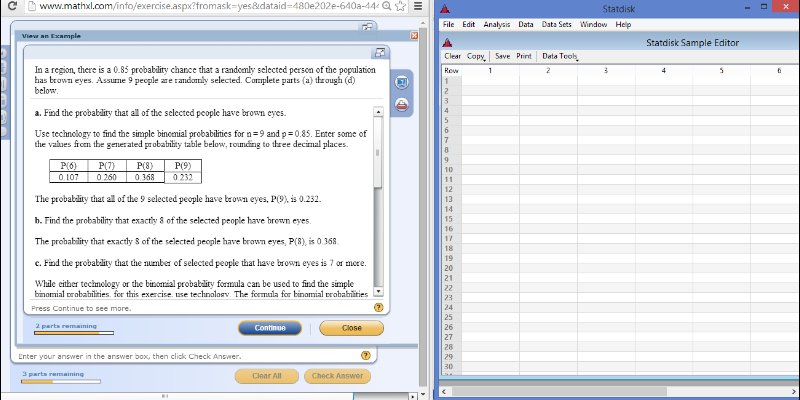Open the Edit menu in Statdisk
Screen dimensions: 800x400
point(468,24)
